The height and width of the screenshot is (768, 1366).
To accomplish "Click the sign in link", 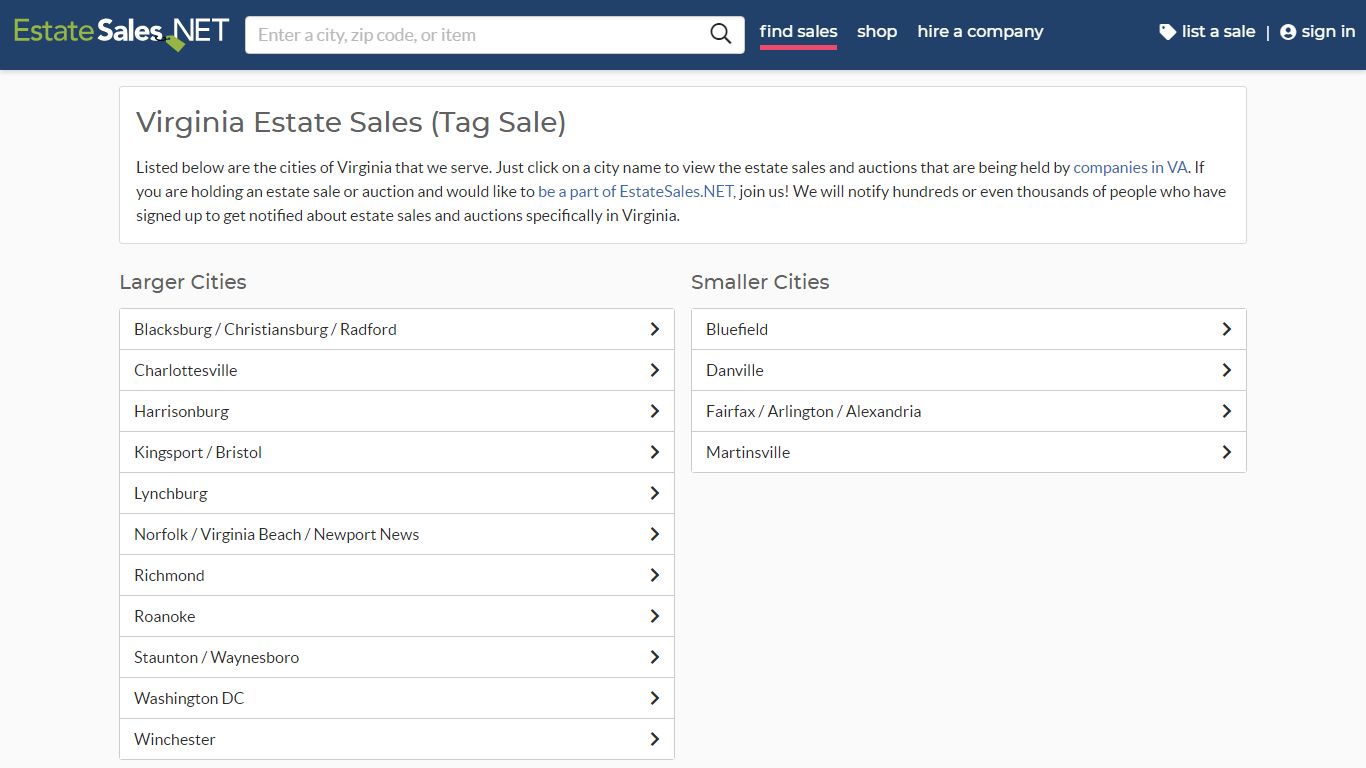I will click(x=1318, y=32).
